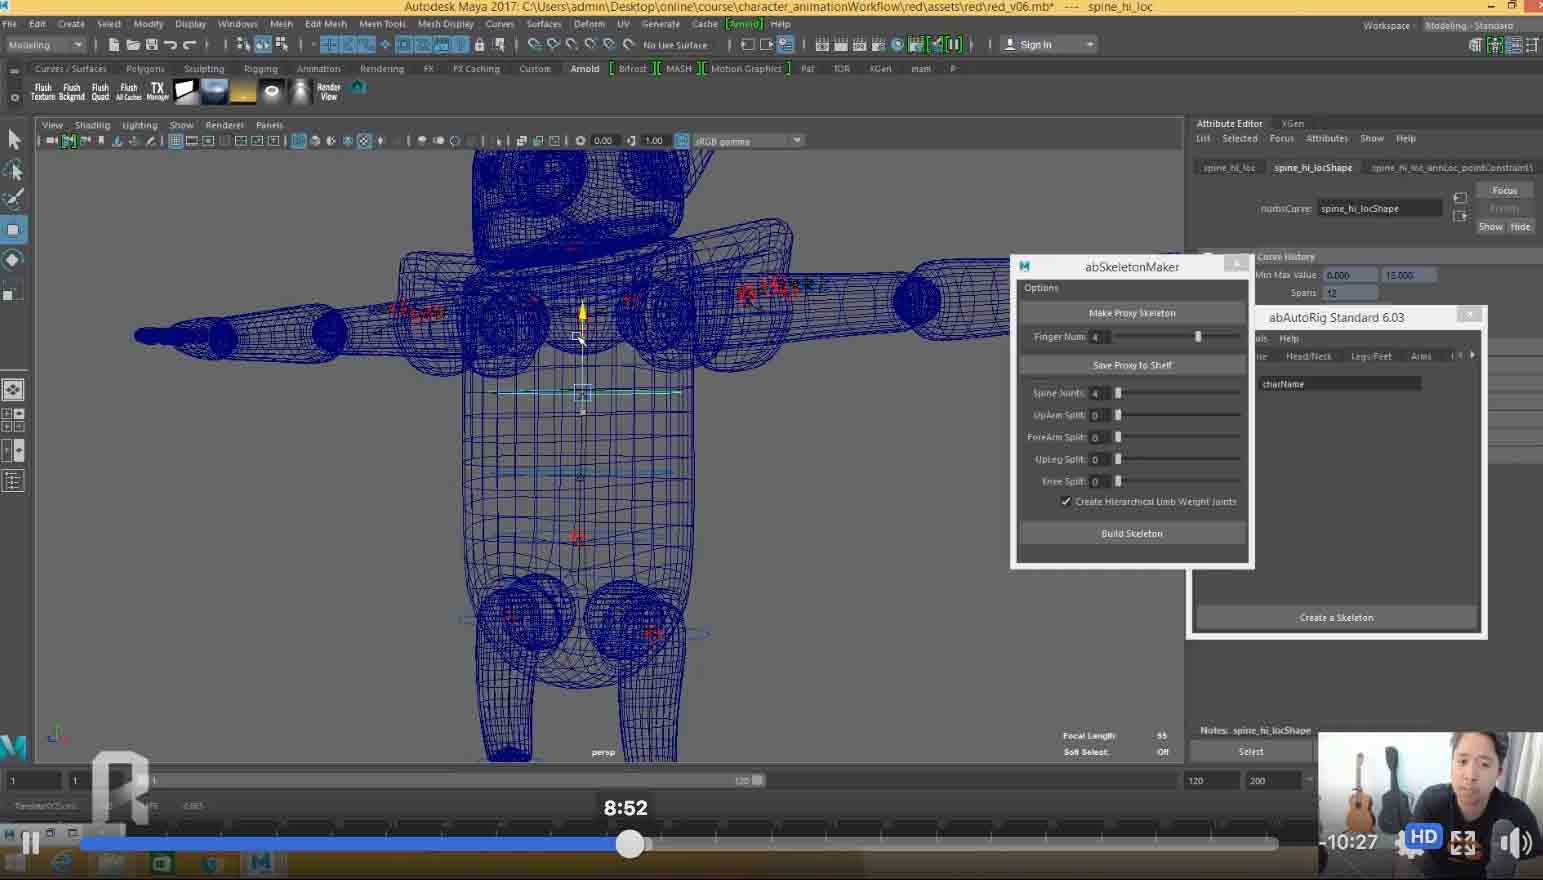Open the Mesh Tools menu
The height and width of the screenshot is (880, 1543).
(382, 24)
